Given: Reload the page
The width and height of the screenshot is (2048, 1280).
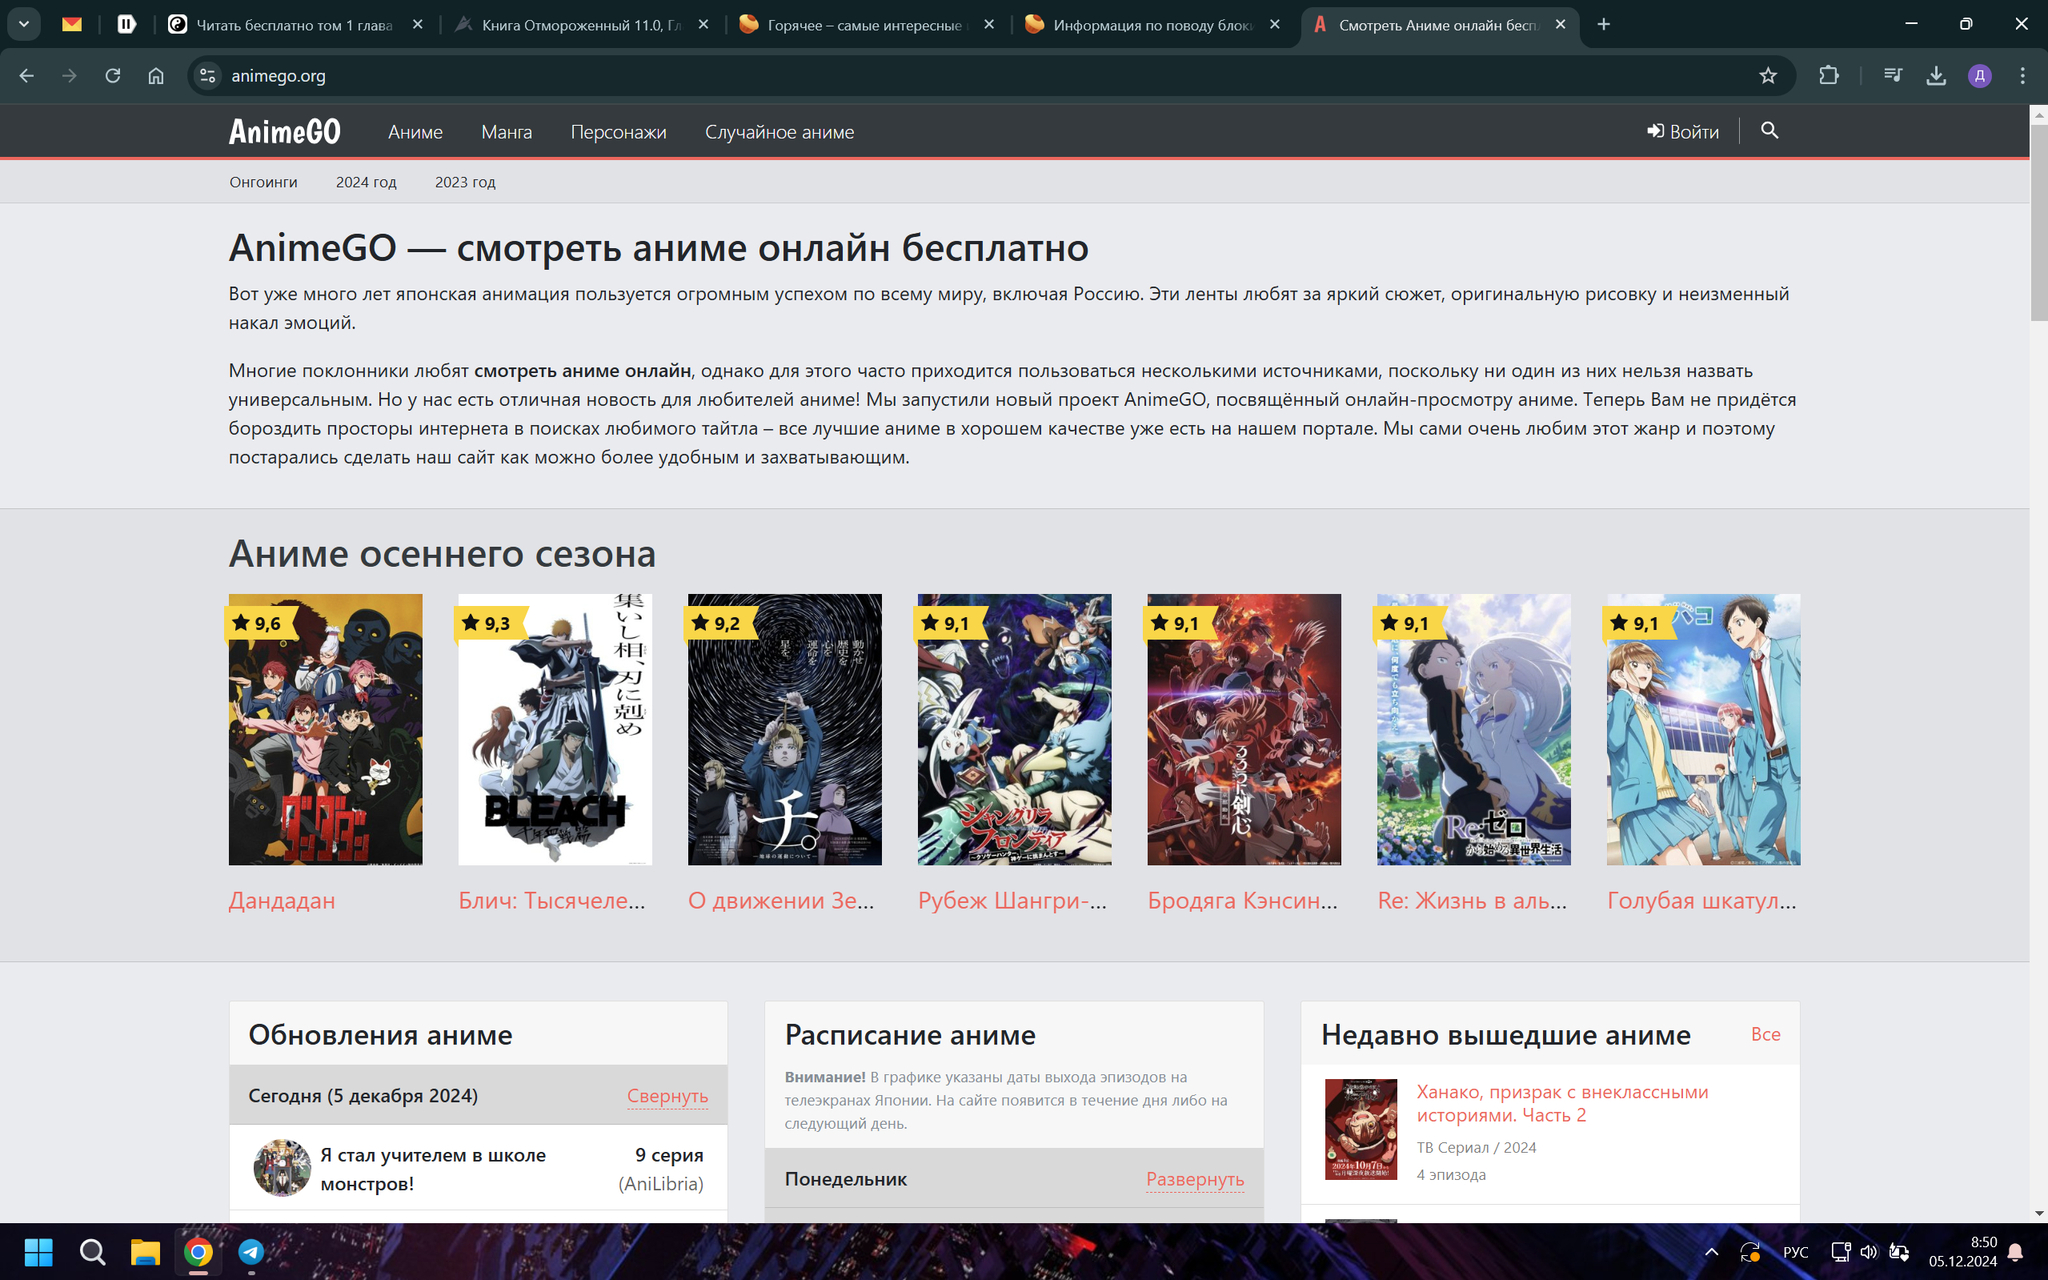Looking at the screenshot, I should pyautogui.click(x=113, y=76).
